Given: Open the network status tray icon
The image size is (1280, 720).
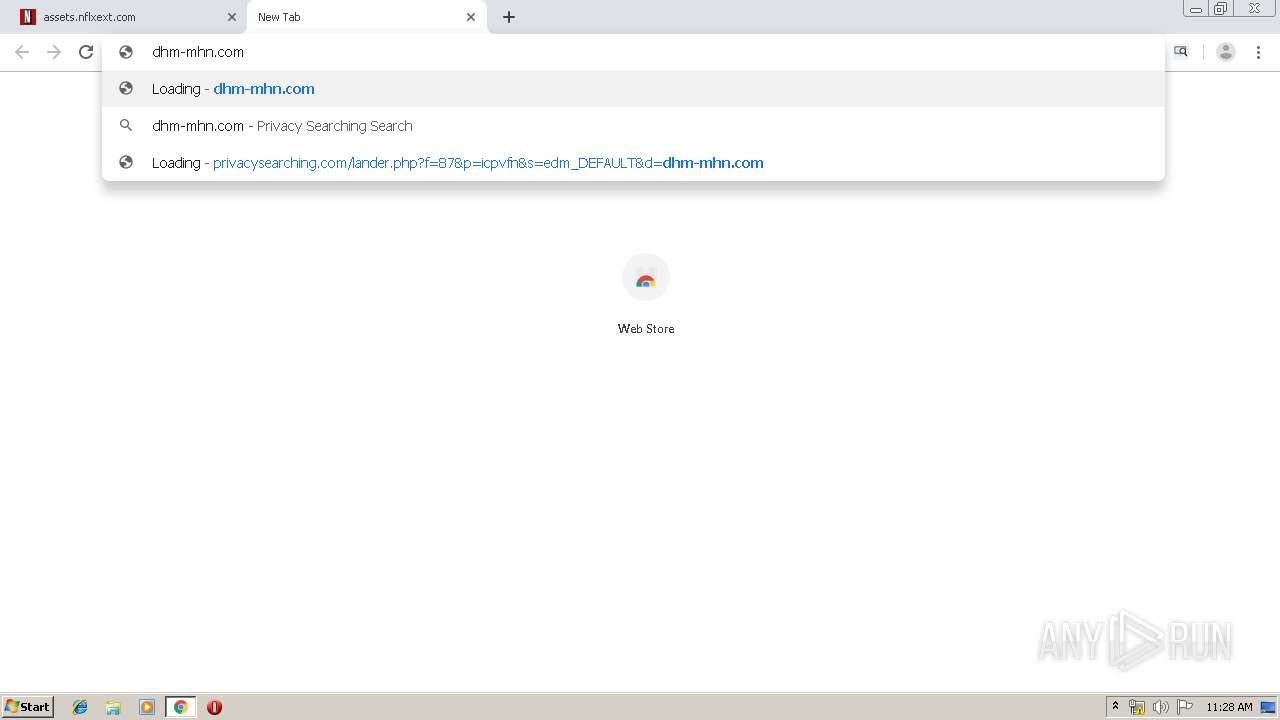Looking at the screenshot, I should (1137, 707).
